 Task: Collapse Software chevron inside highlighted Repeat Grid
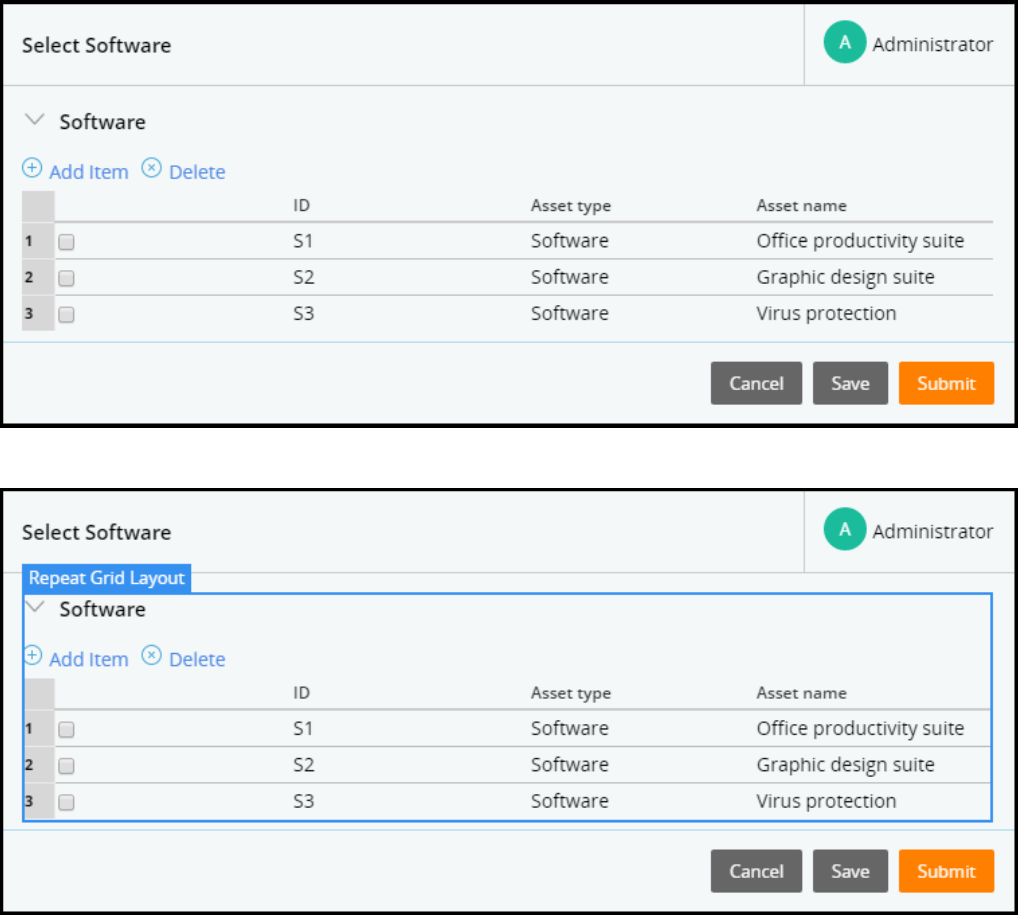click(35, 607)
